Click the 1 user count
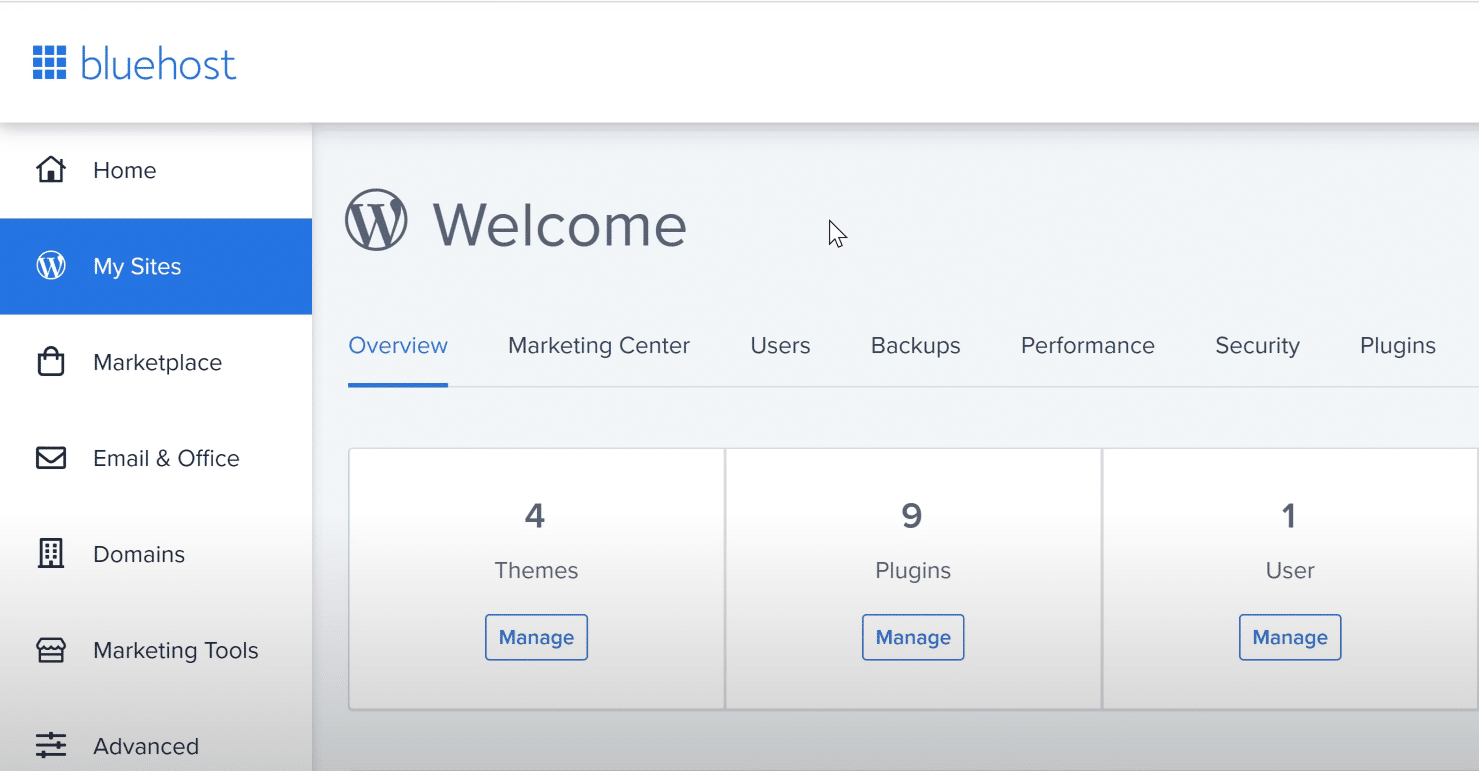The image size is (1479, 771). coord(1289,516)
